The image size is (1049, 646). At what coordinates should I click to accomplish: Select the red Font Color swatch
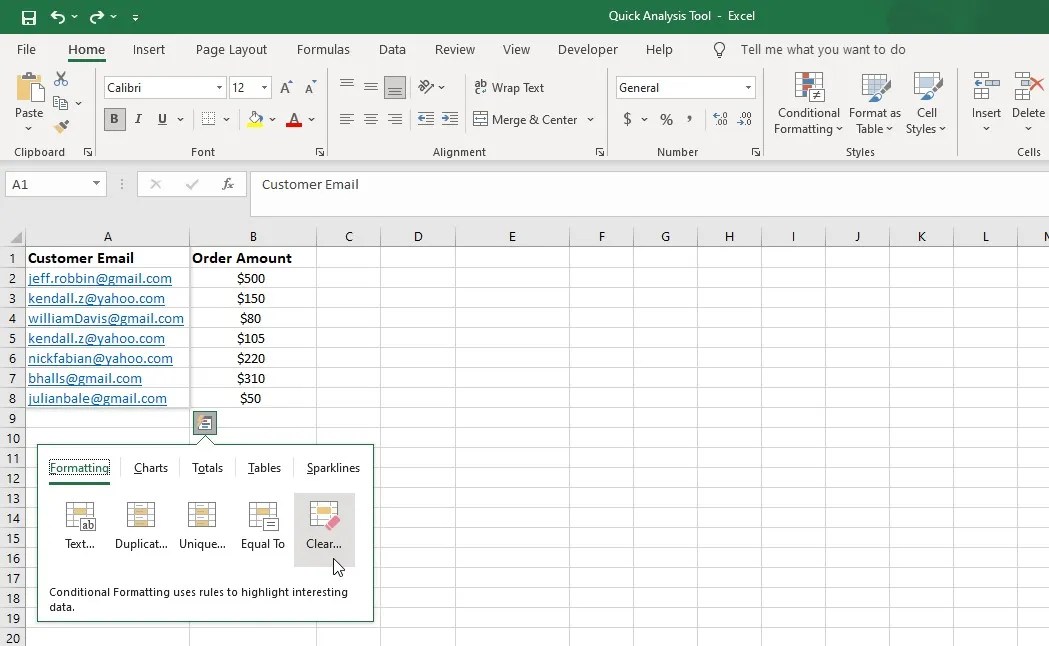(294, 119)
